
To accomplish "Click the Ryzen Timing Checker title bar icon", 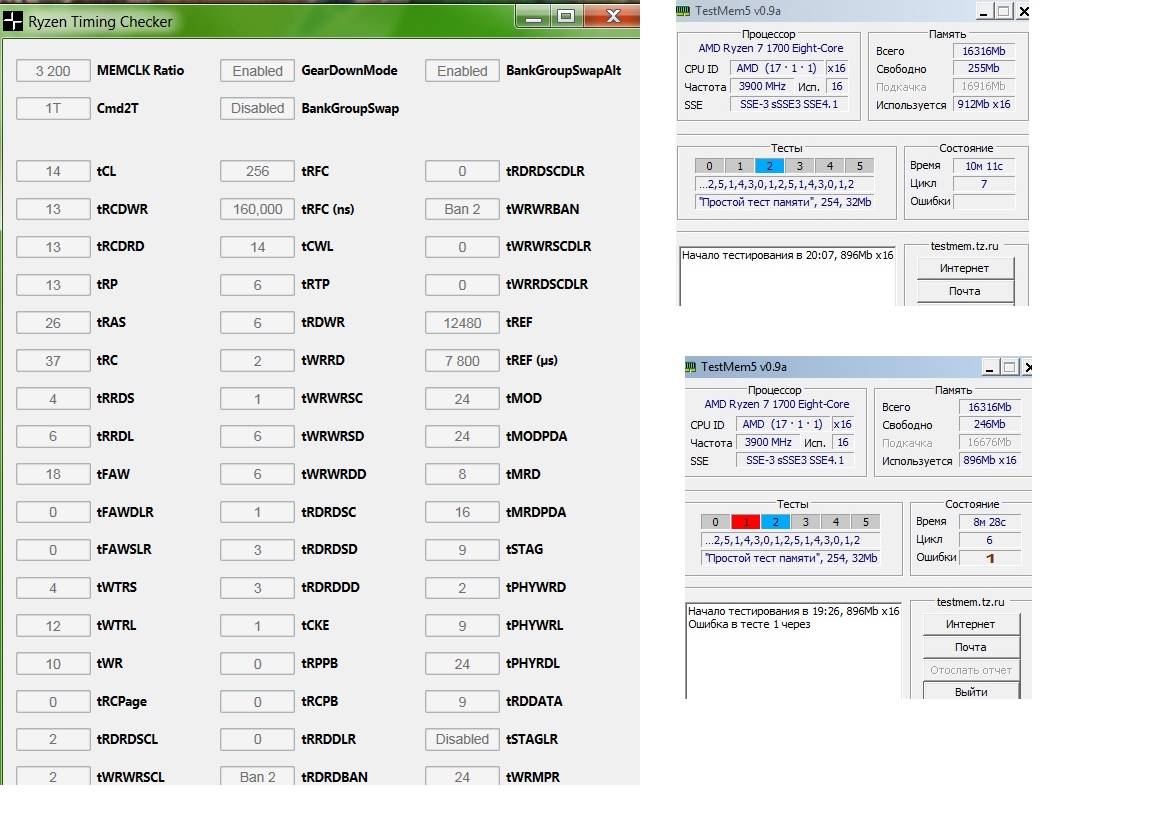I will coord(13,22).
